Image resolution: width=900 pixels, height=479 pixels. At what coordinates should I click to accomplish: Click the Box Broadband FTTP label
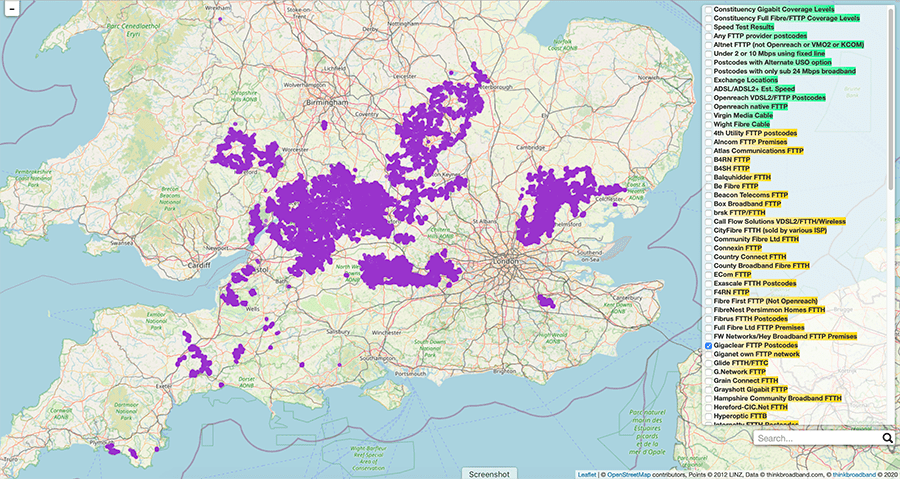click(x=747, y=204)
